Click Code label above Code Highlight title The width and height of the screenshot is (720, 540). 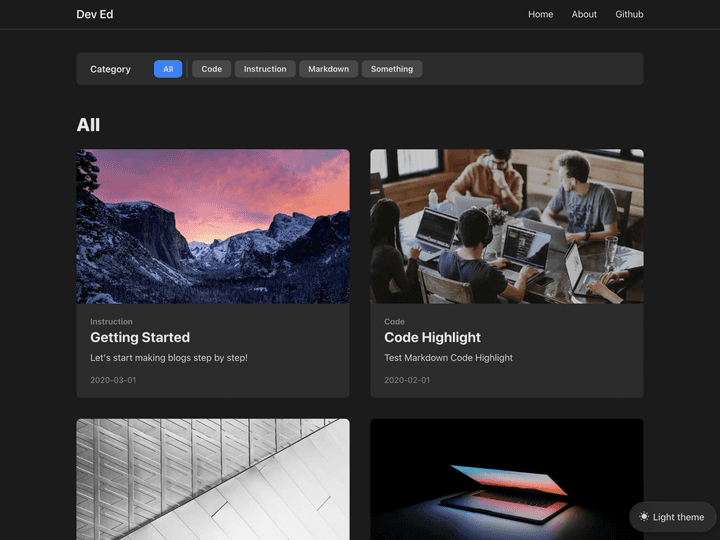394,322
